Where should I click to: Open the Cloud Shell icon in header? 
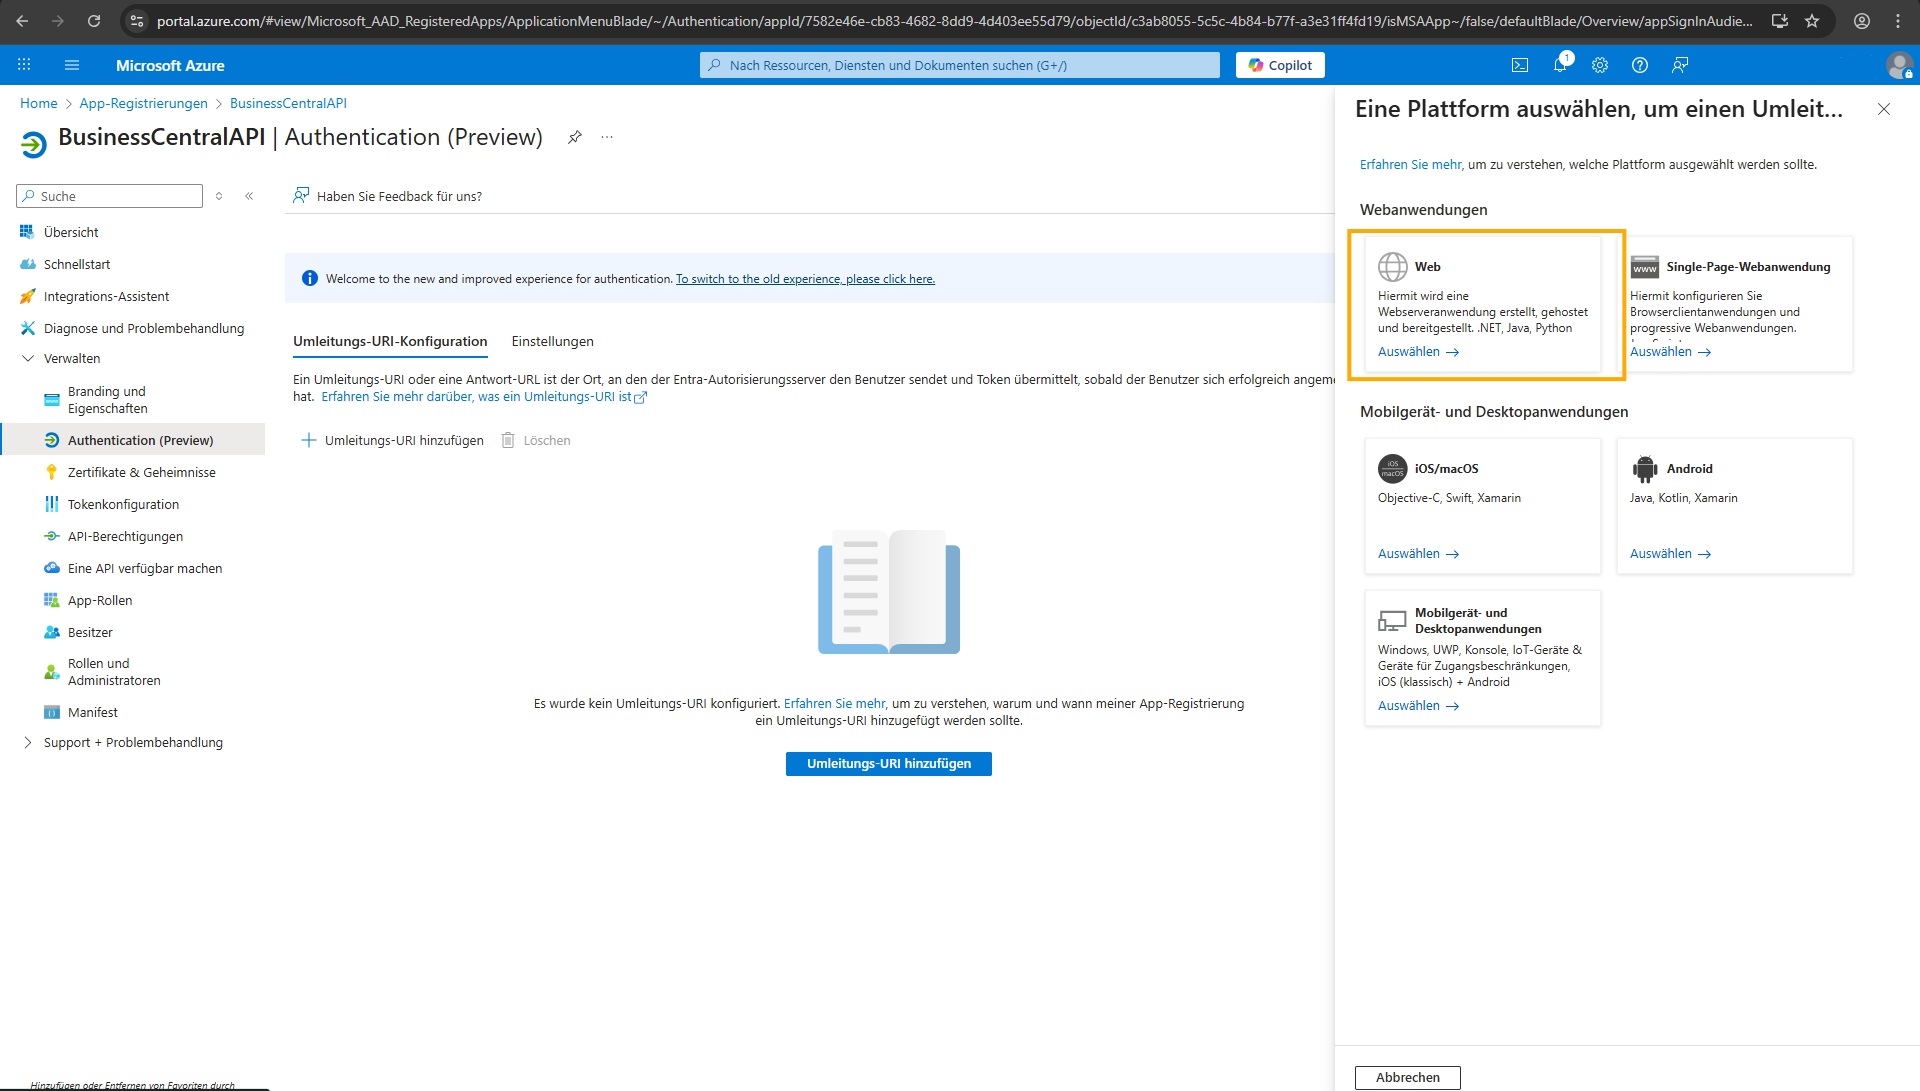(1520, 65)
